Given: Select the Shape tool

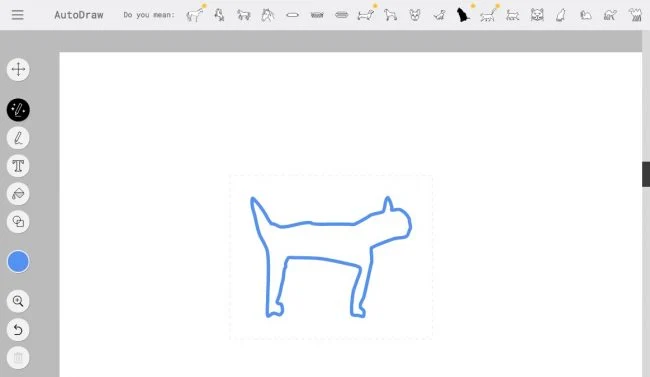Looking at the screenshot, I should (18, 221).
